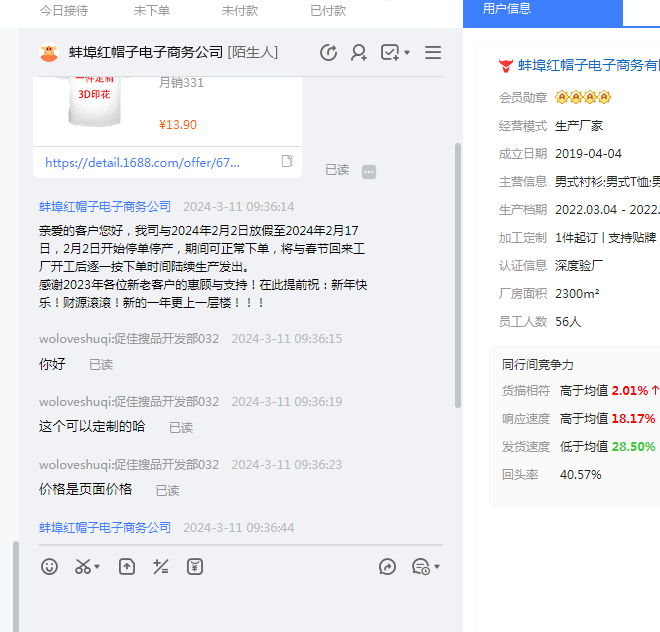Click the more options bubble beside 已读

[x=369, y=171]
